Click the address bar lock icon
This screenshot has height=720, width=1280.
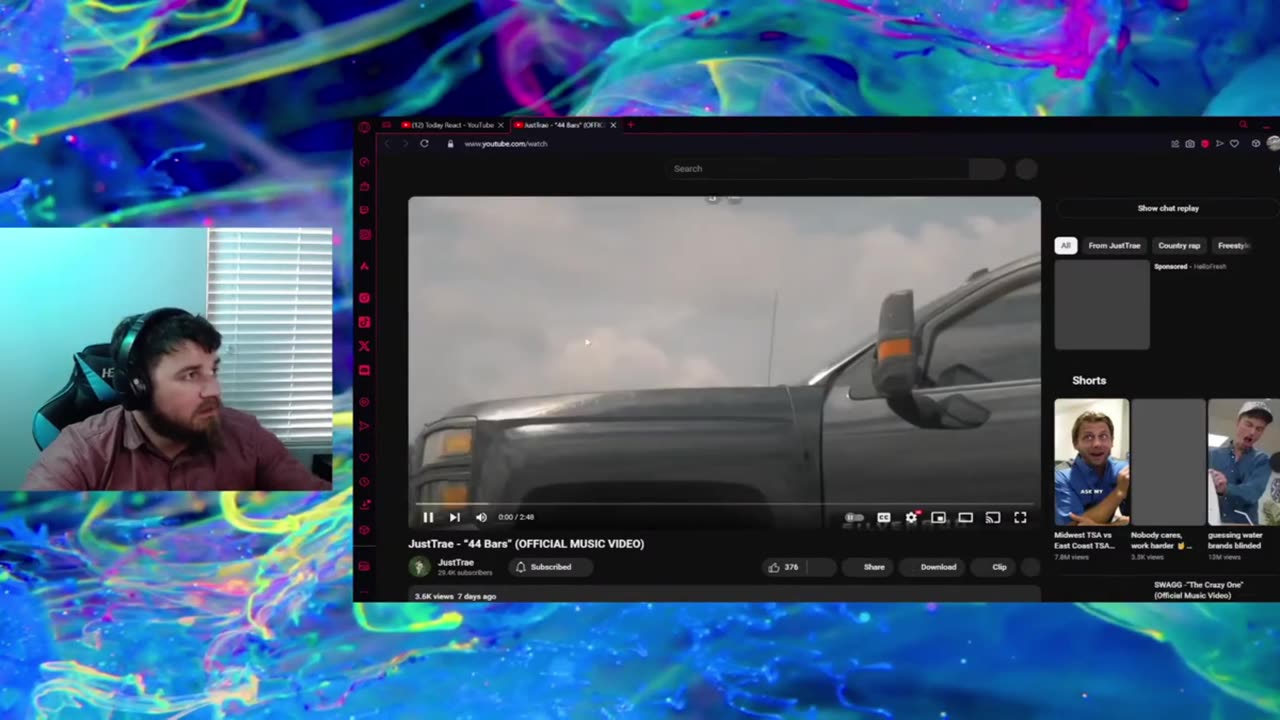(x=450, y=144)
